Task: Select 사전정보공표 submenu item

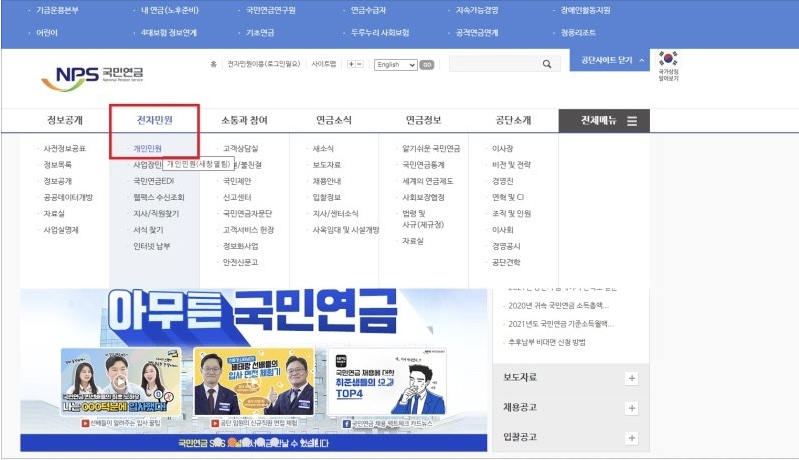Action: pos(64,149)
